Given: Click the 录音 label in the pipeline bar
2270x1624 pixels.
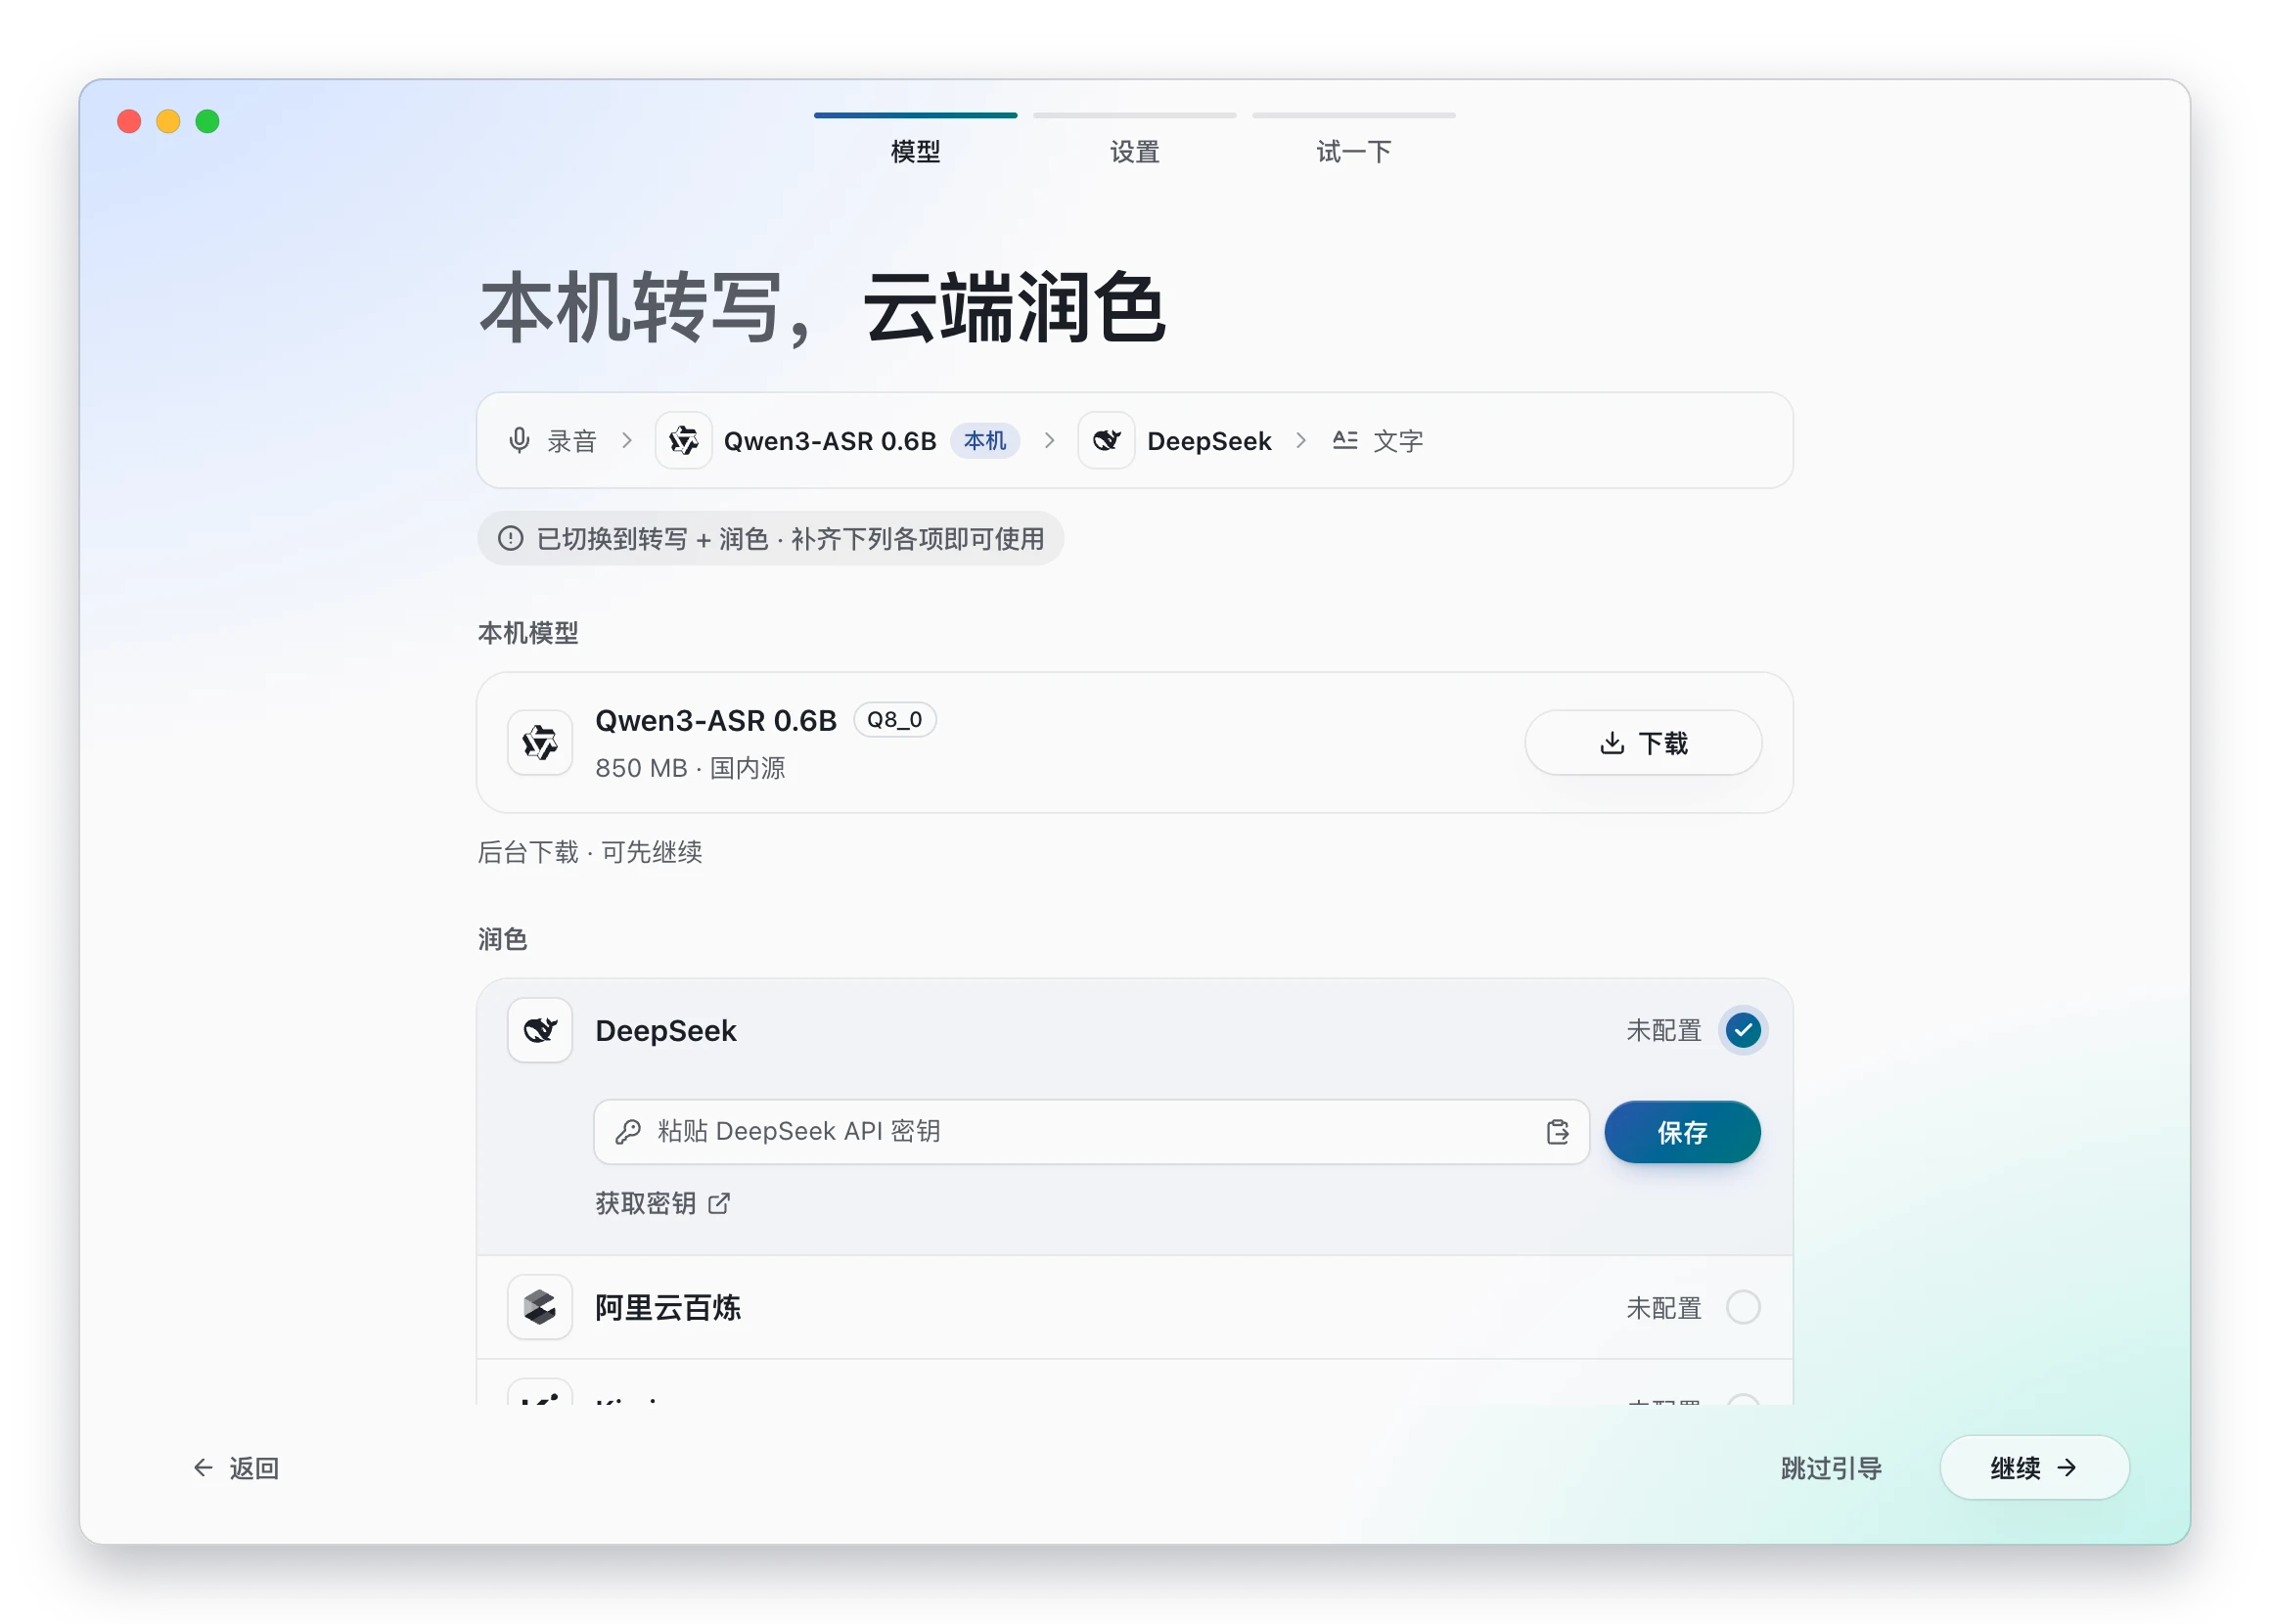Looking at the screenshot, I should point(572,440).
